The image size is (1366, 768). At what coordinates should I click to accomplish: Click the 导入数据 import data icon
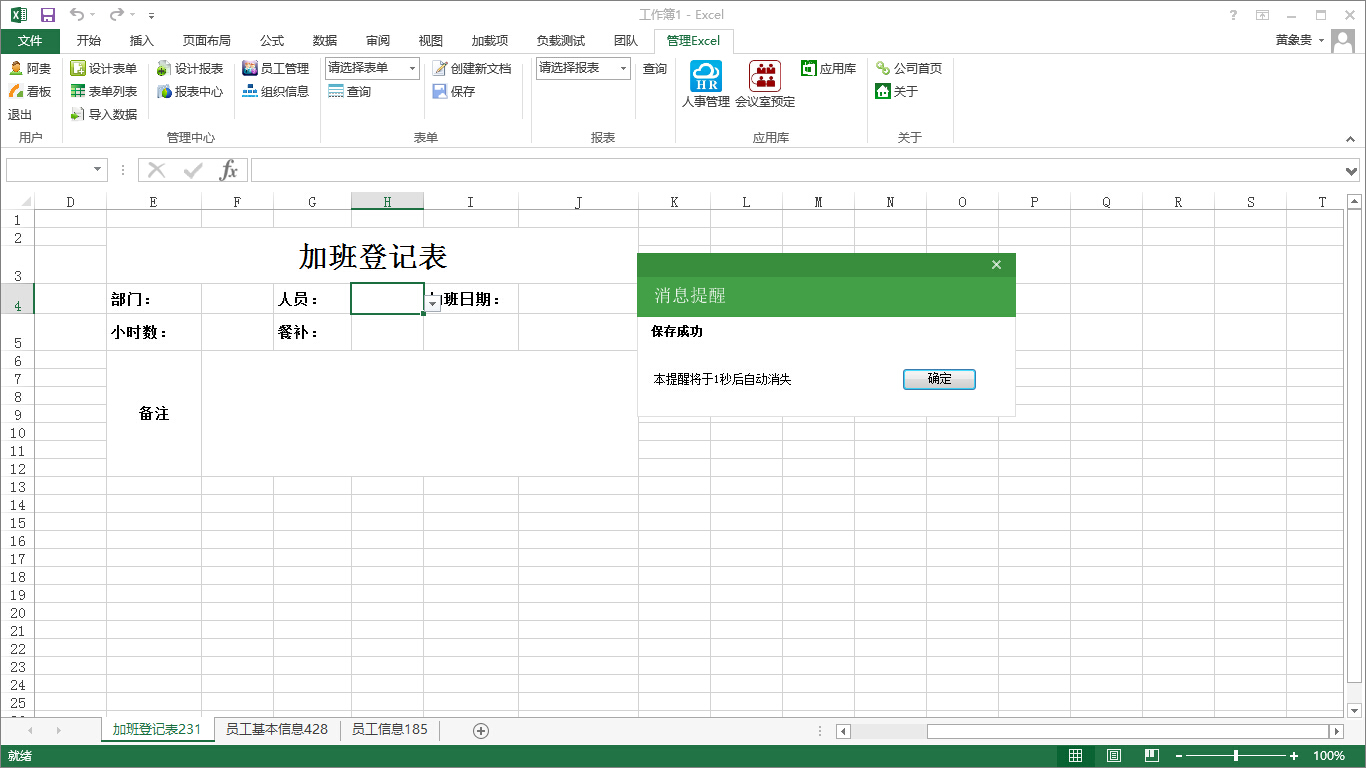pyautogui.click(x=78, y=115)
